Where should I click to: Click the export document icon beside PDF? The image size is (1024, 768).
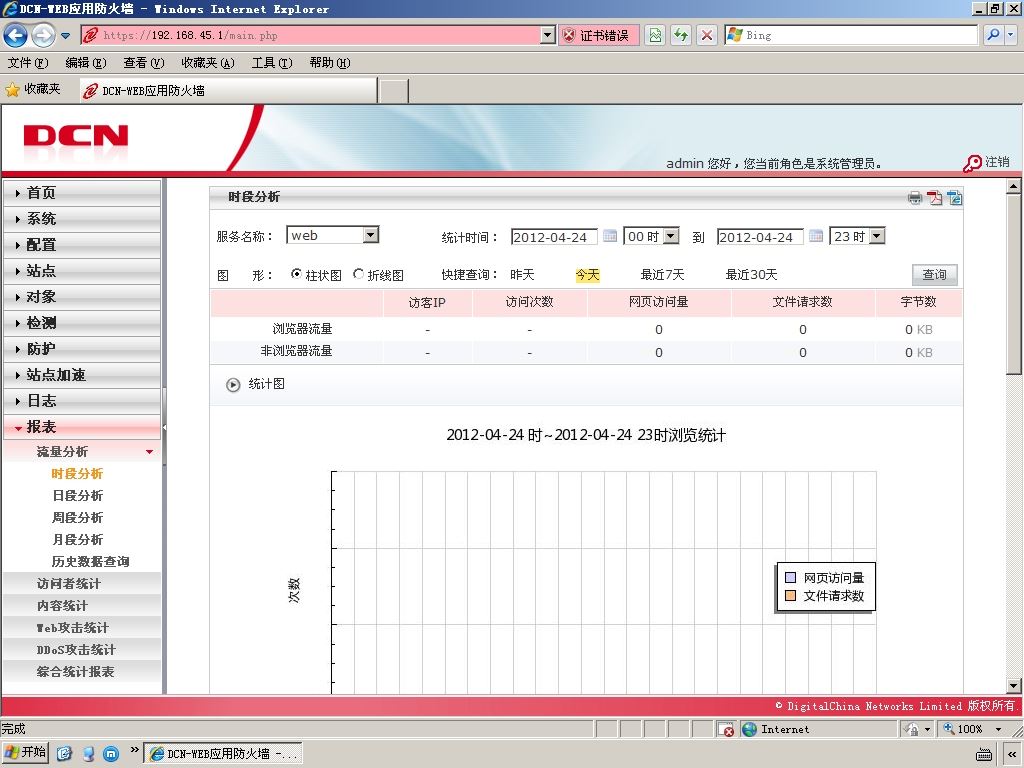point(955,198)
